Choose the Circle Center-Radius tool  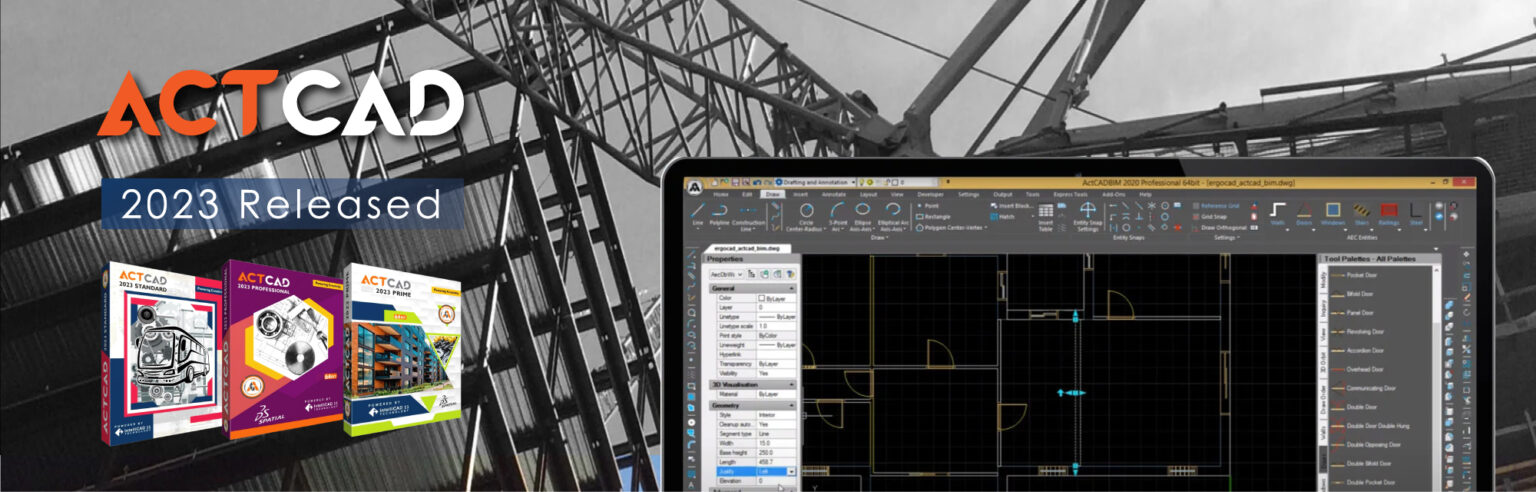pos(806,211)
